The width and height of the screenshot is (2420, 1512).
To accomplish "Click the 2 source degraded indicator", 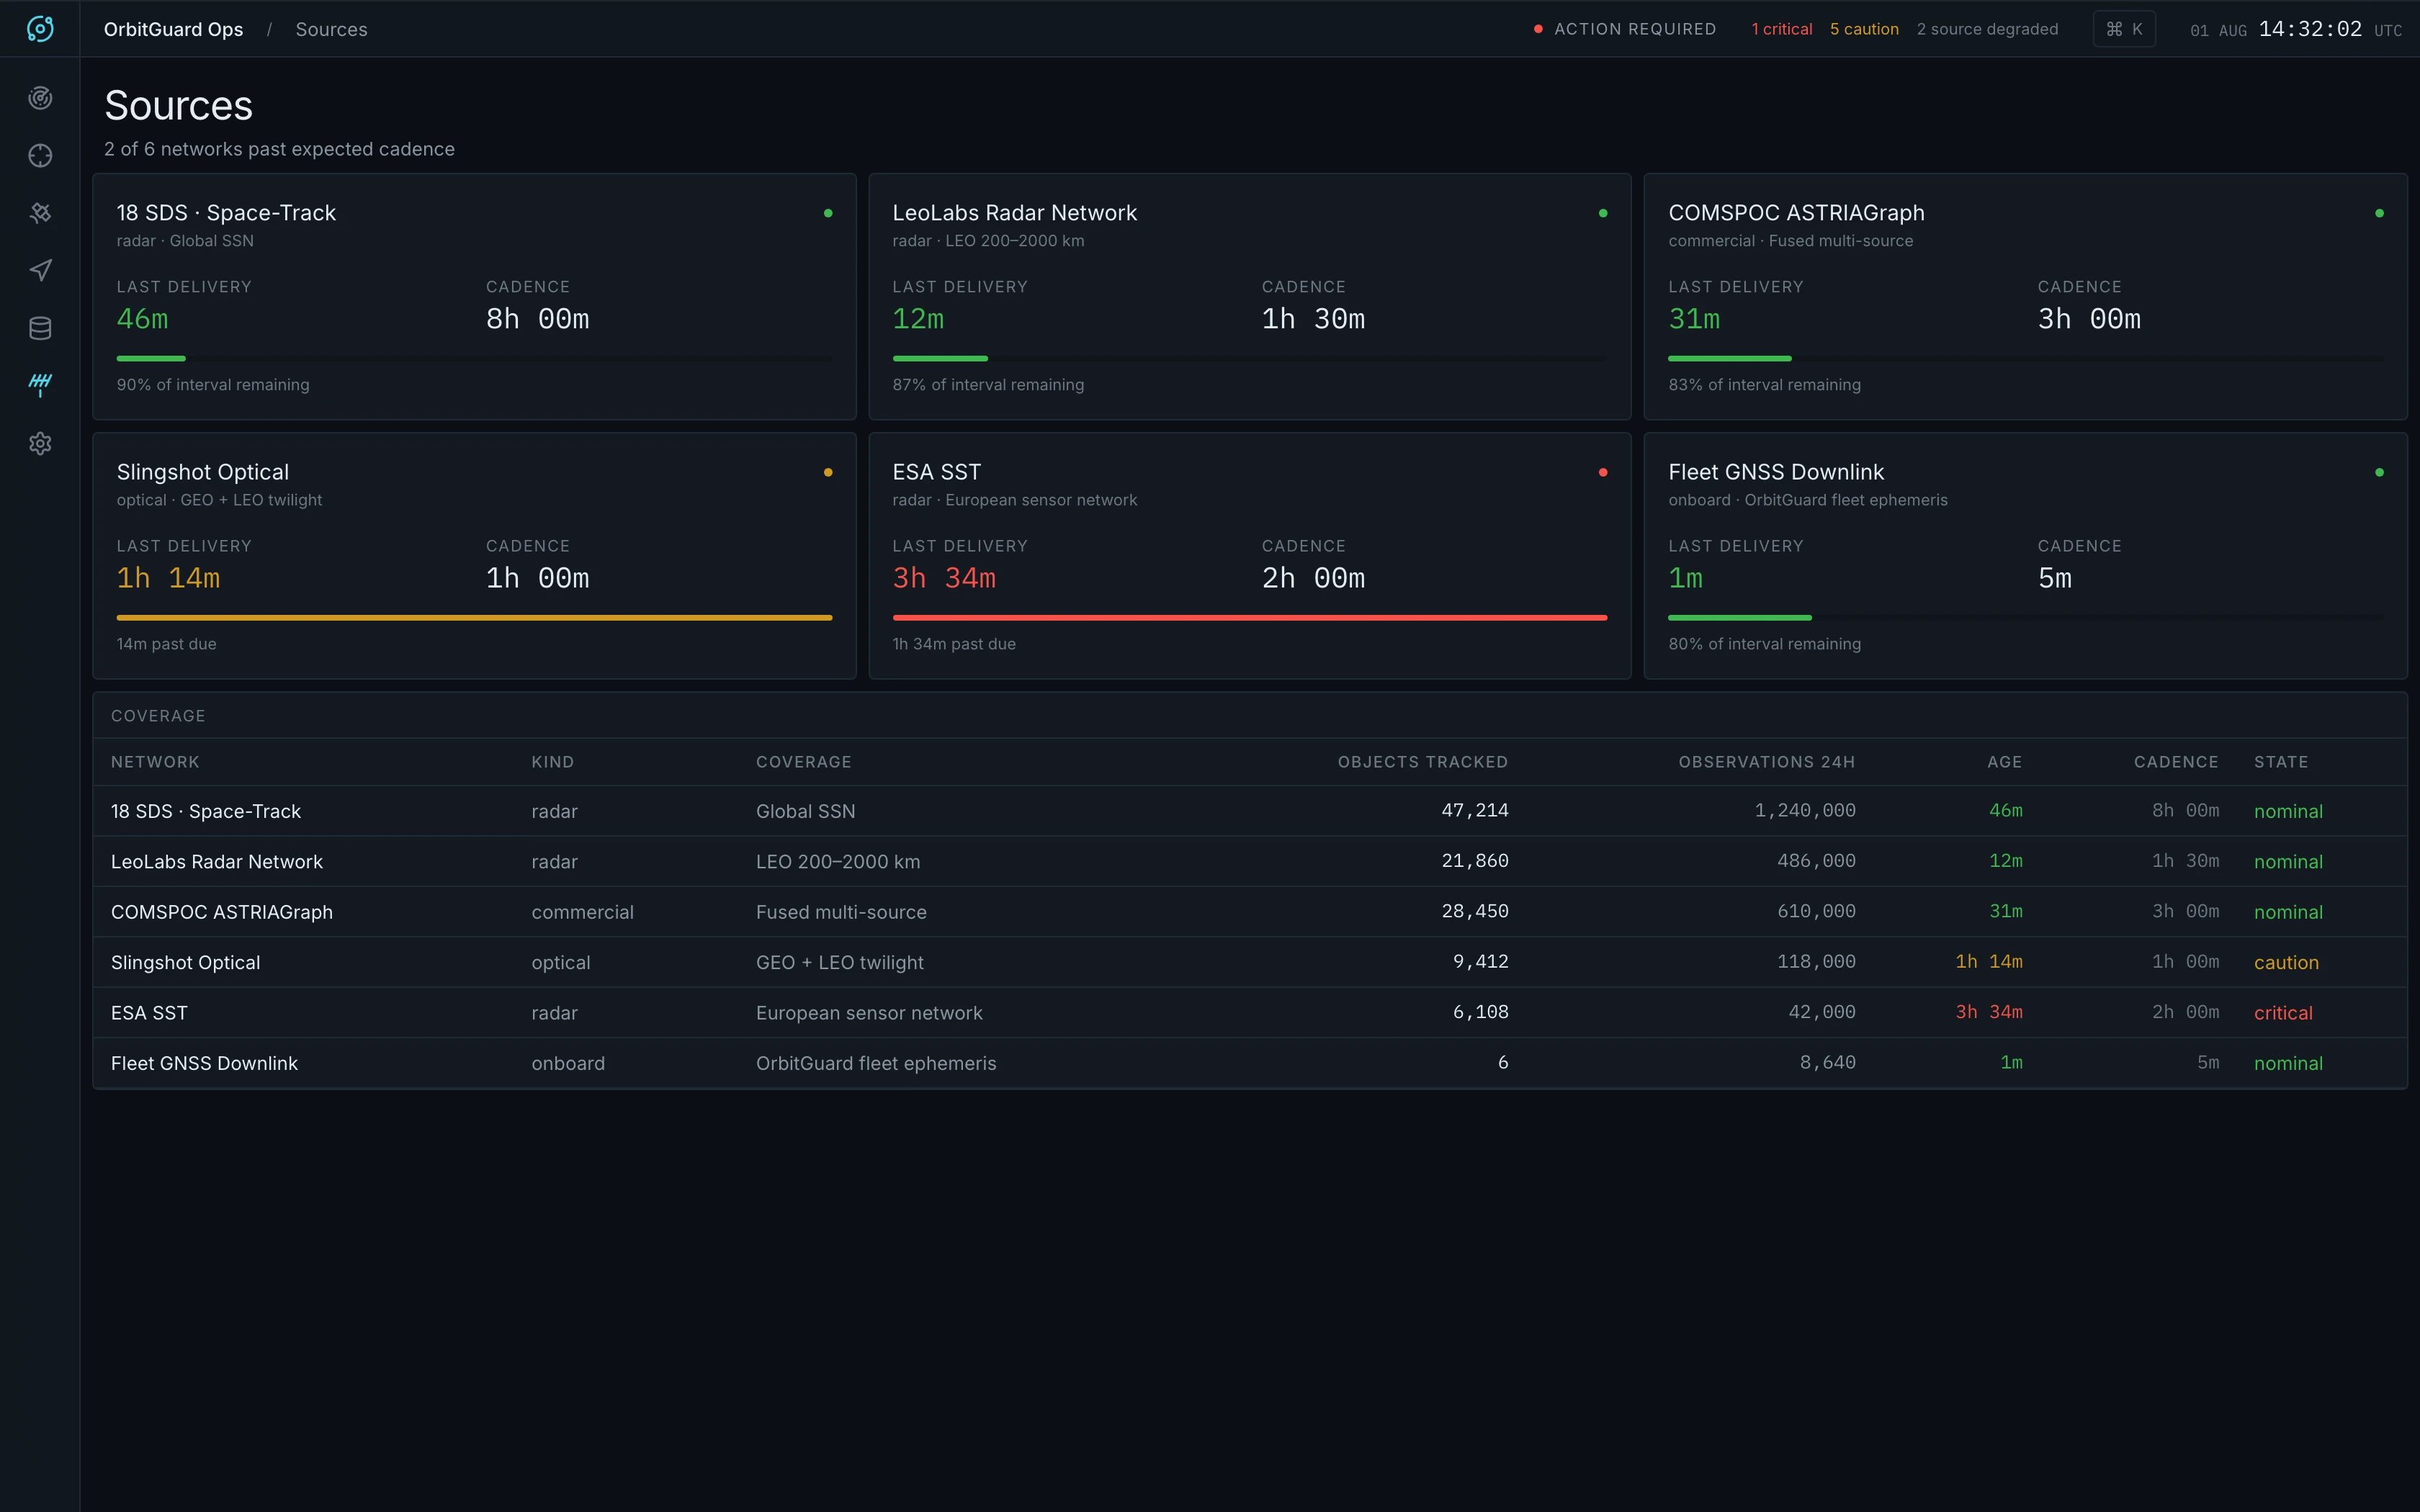I will pos(1987,29).
